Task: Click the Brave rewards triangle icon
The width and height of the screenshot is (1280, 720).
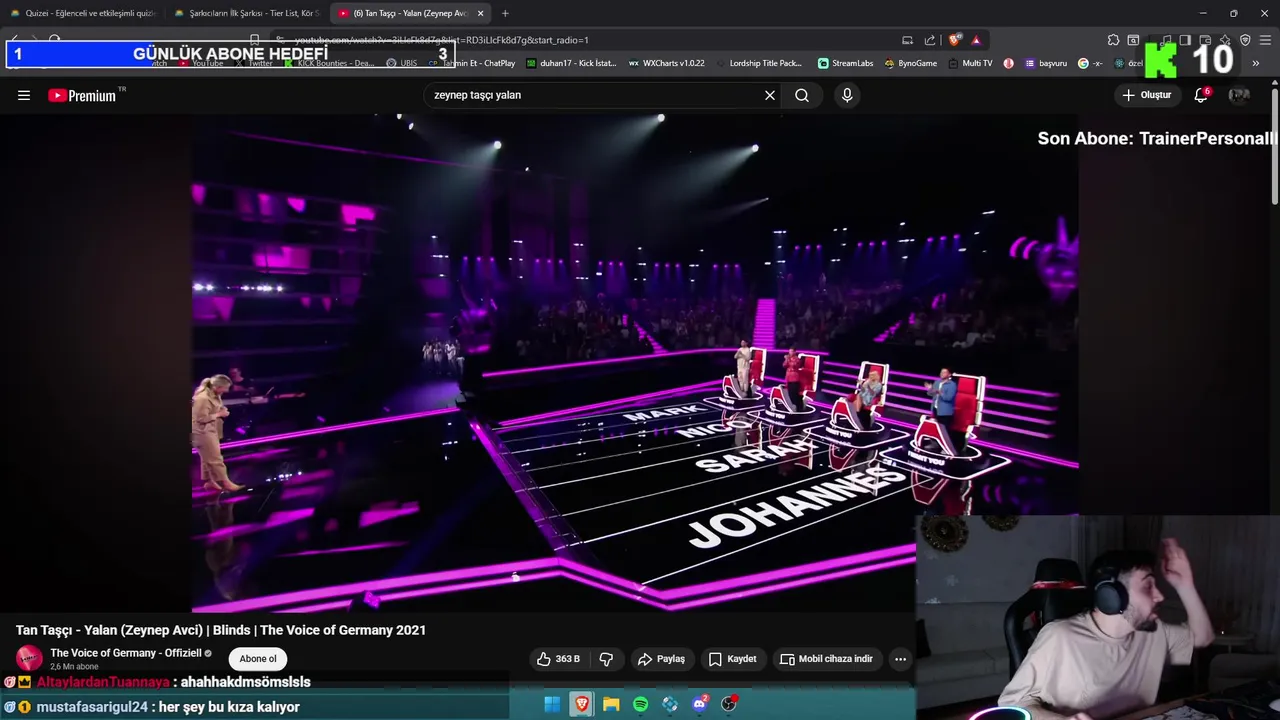Action: [976, 40]
